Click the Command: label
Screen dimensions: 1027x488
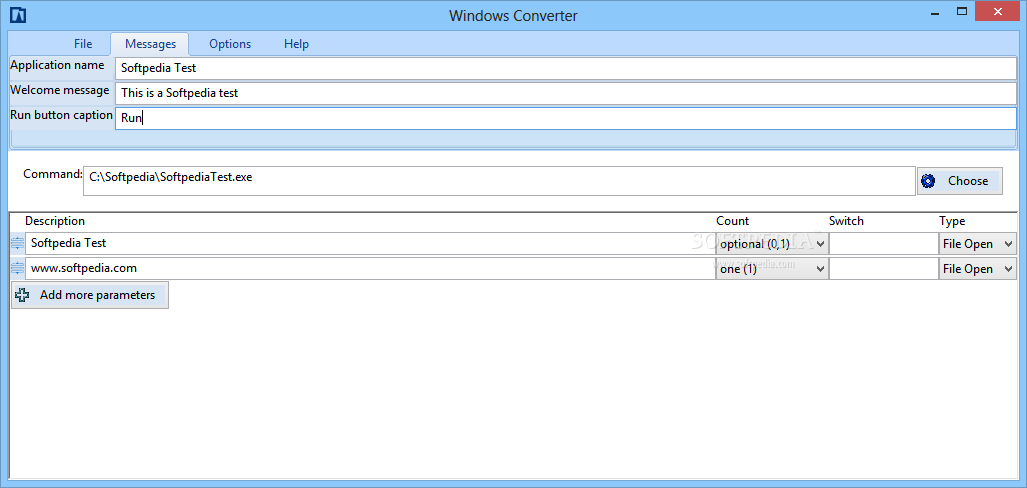click(52, 174)
